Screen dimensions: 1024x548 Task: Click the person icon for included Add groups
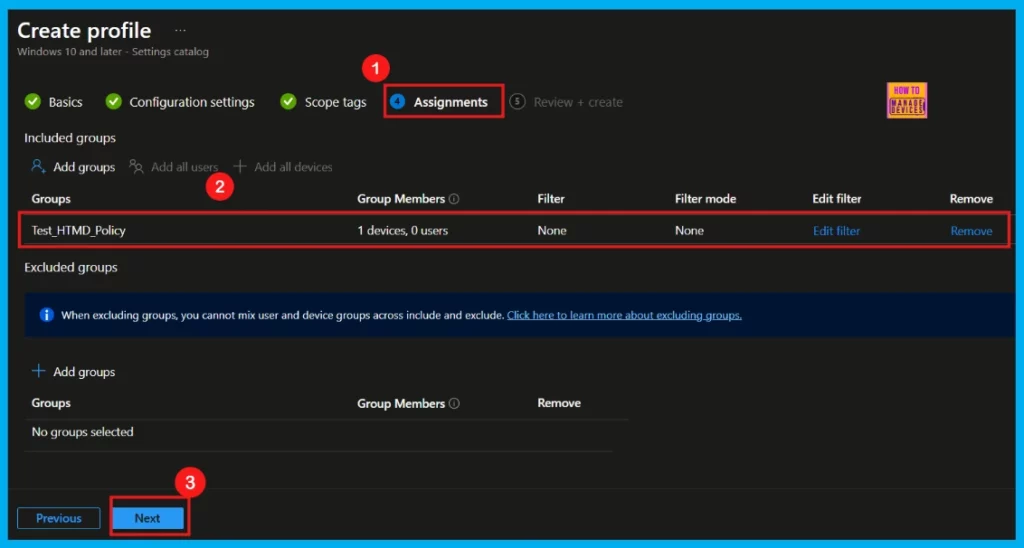38,167
